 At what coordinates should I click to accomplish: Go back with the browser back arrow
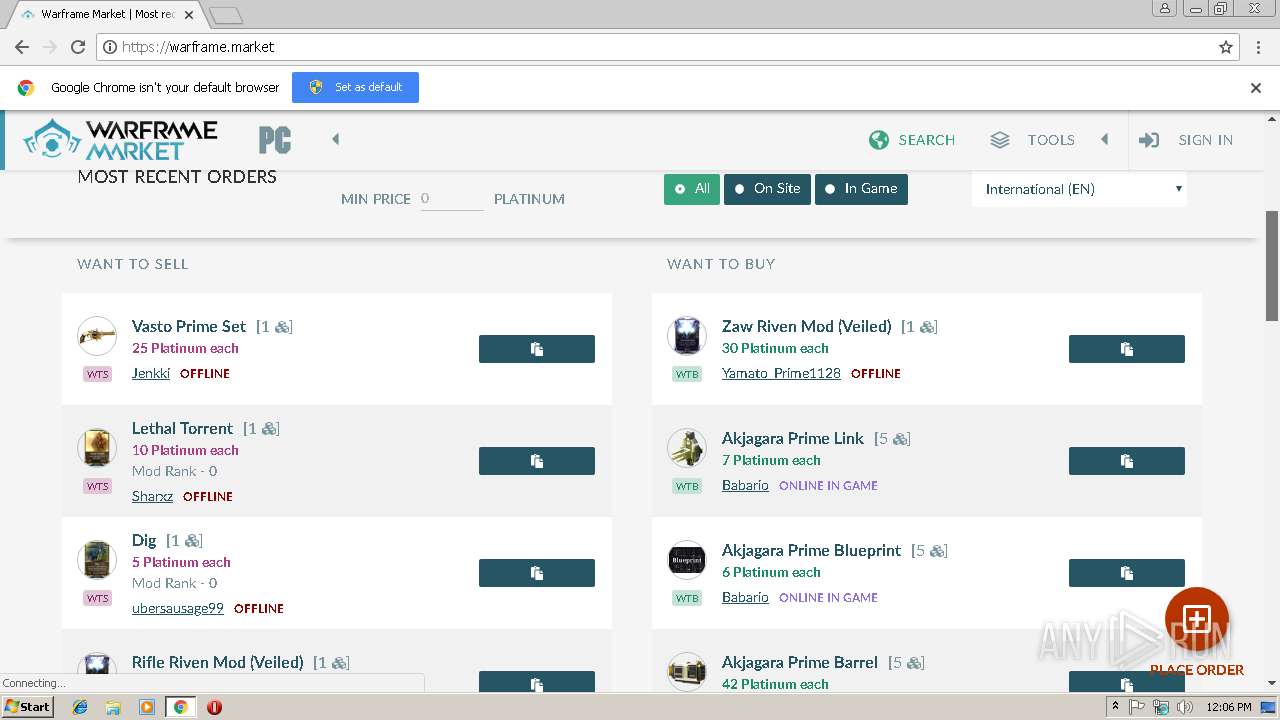21,47
